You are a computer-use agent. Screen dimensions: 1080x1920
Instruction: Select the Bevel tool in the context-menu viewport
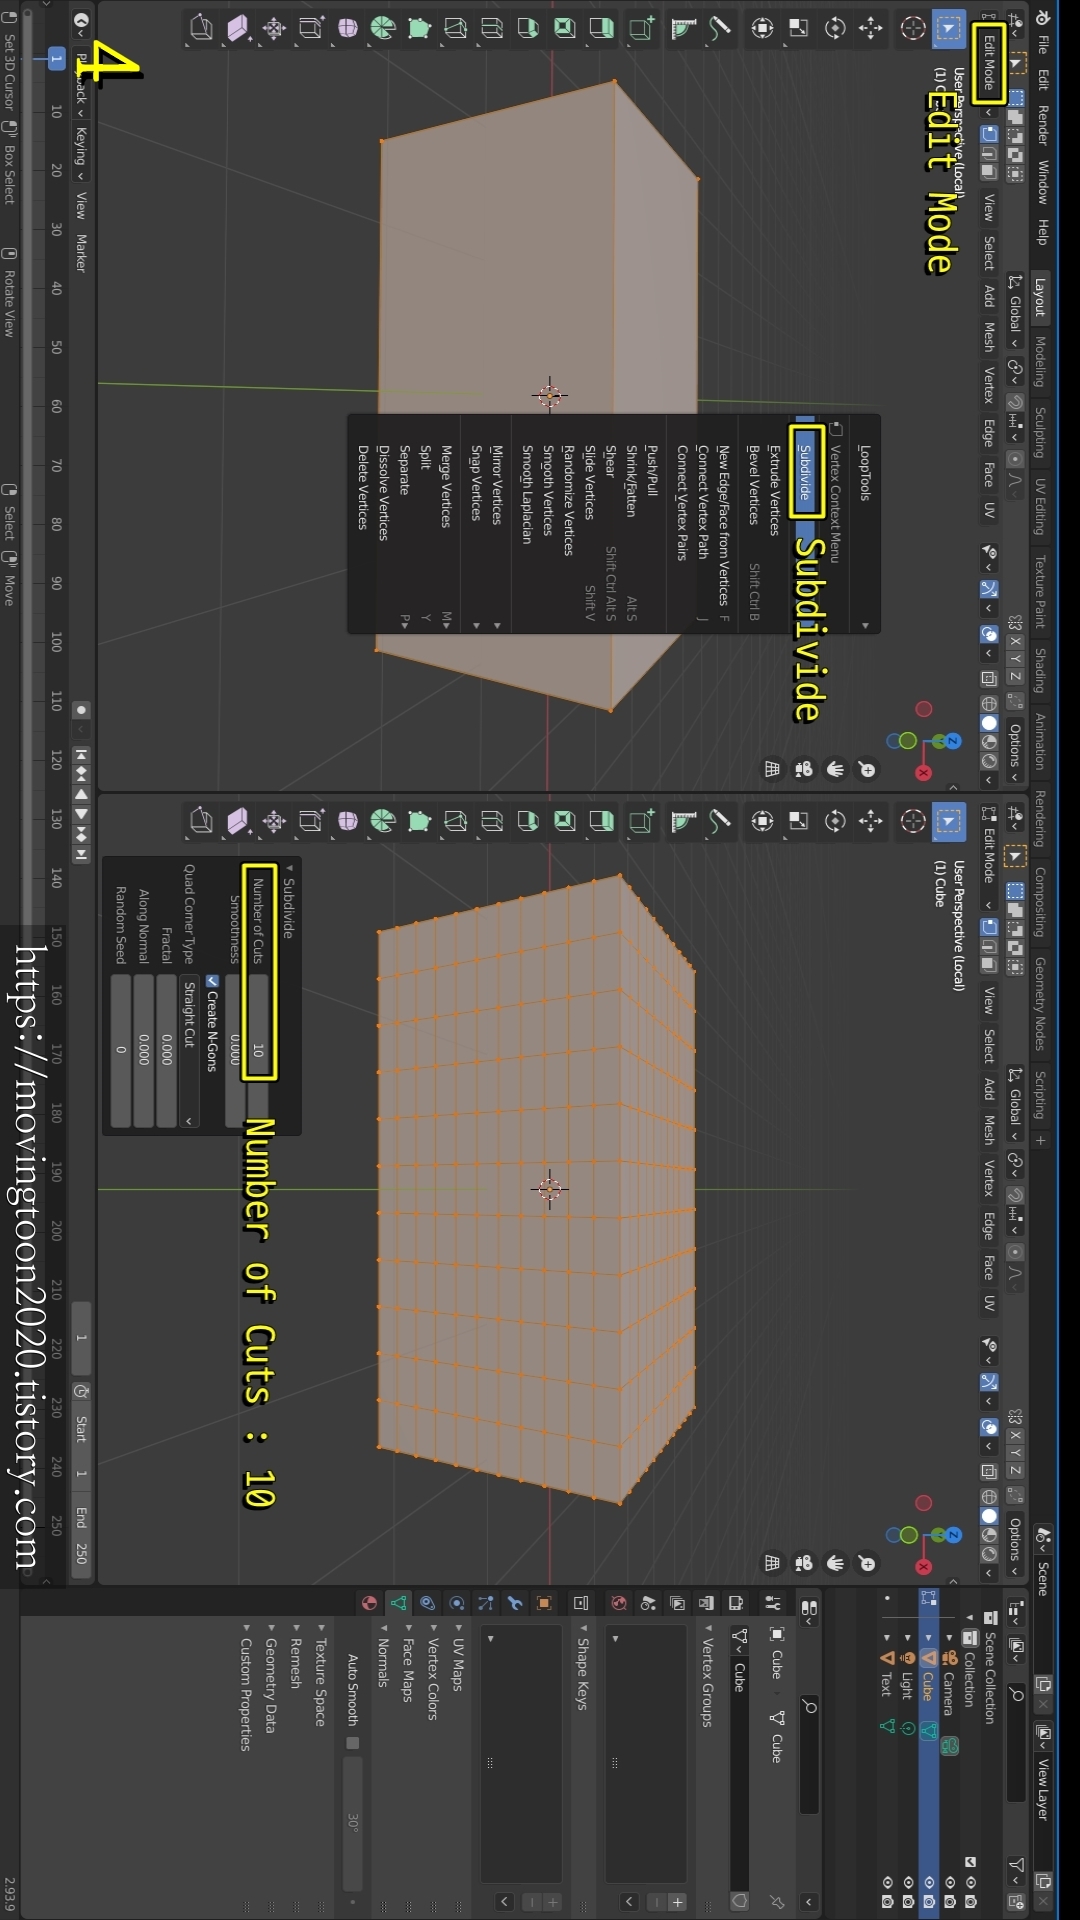529,28
